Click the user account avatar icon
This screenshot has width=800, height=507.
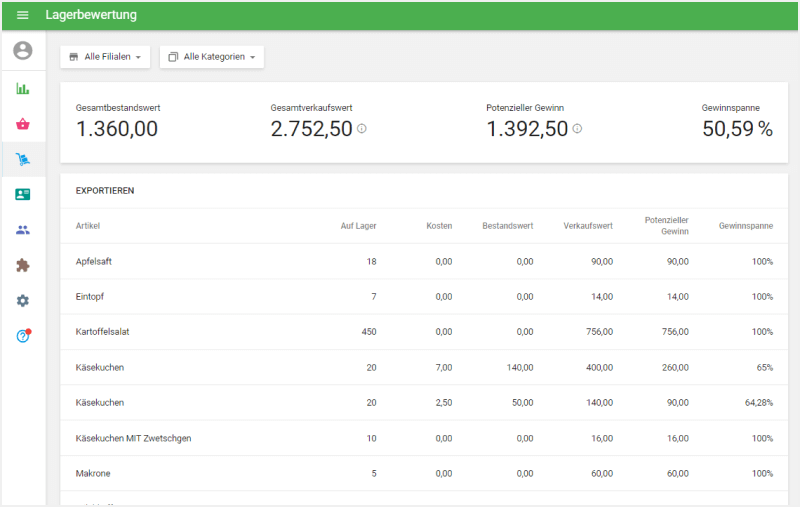click(23, 51)
